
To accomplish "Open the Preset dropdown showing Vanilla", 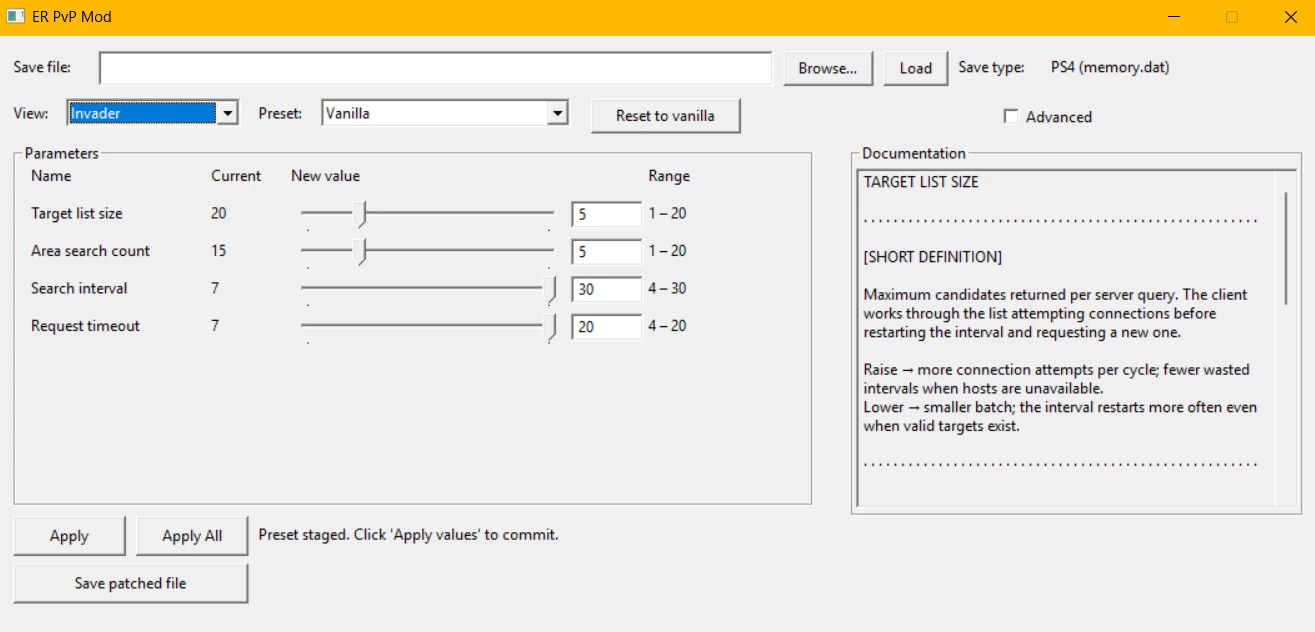I will [x=445, y=113].
